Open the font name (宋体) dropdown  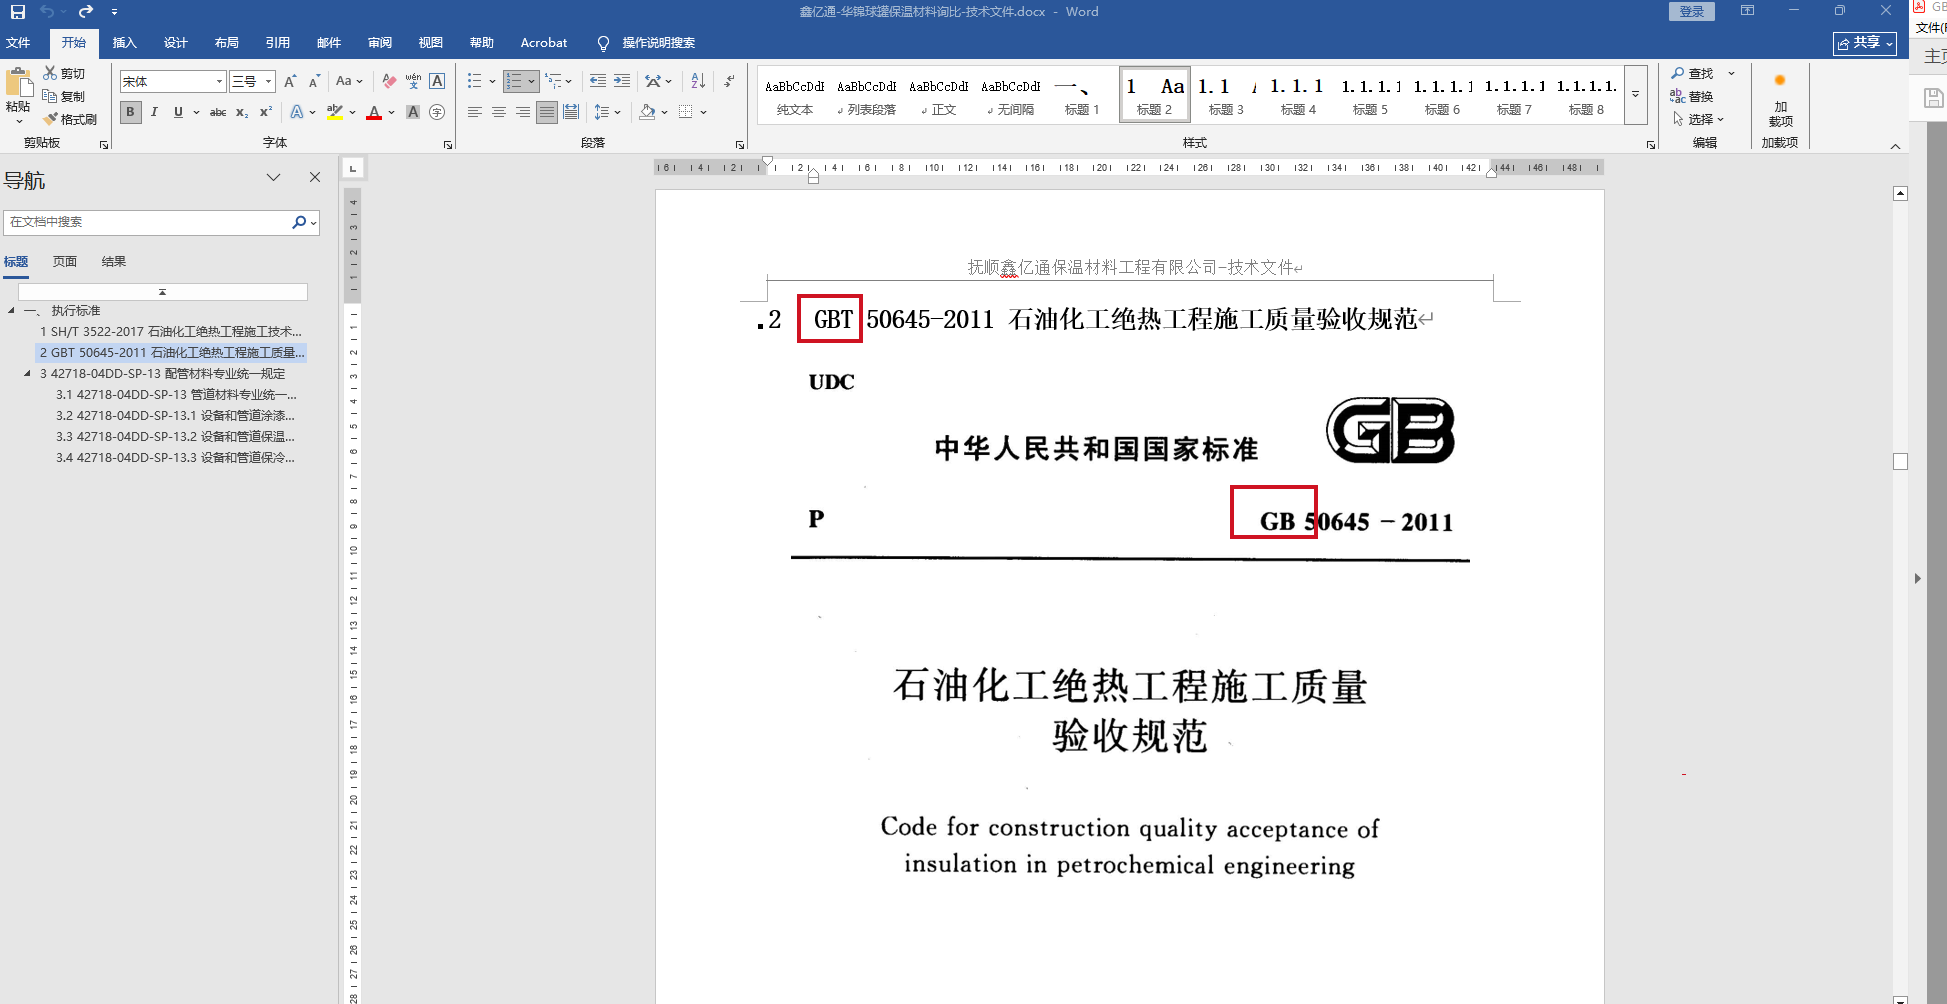click(219, 81)
